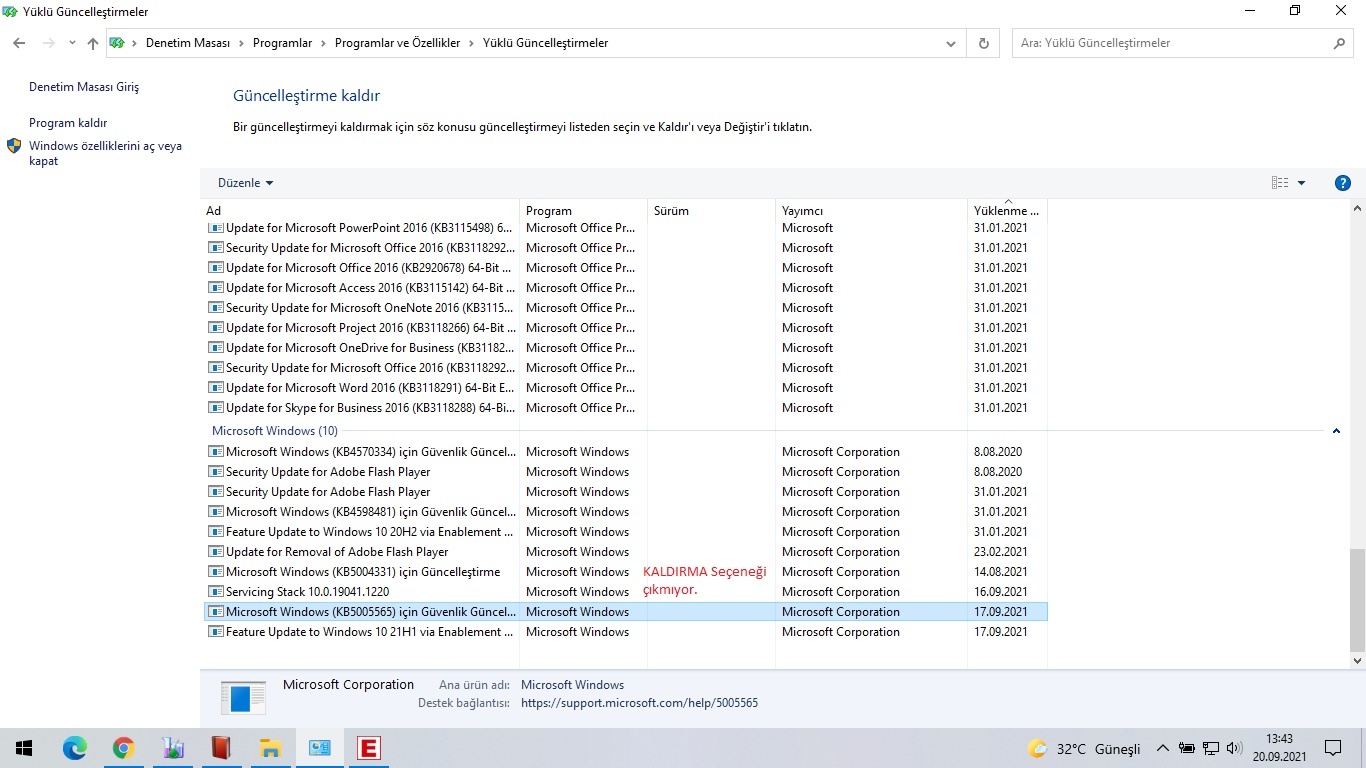Go up one folder level arrow
The image size is (1366, 768).
(93, 43)
